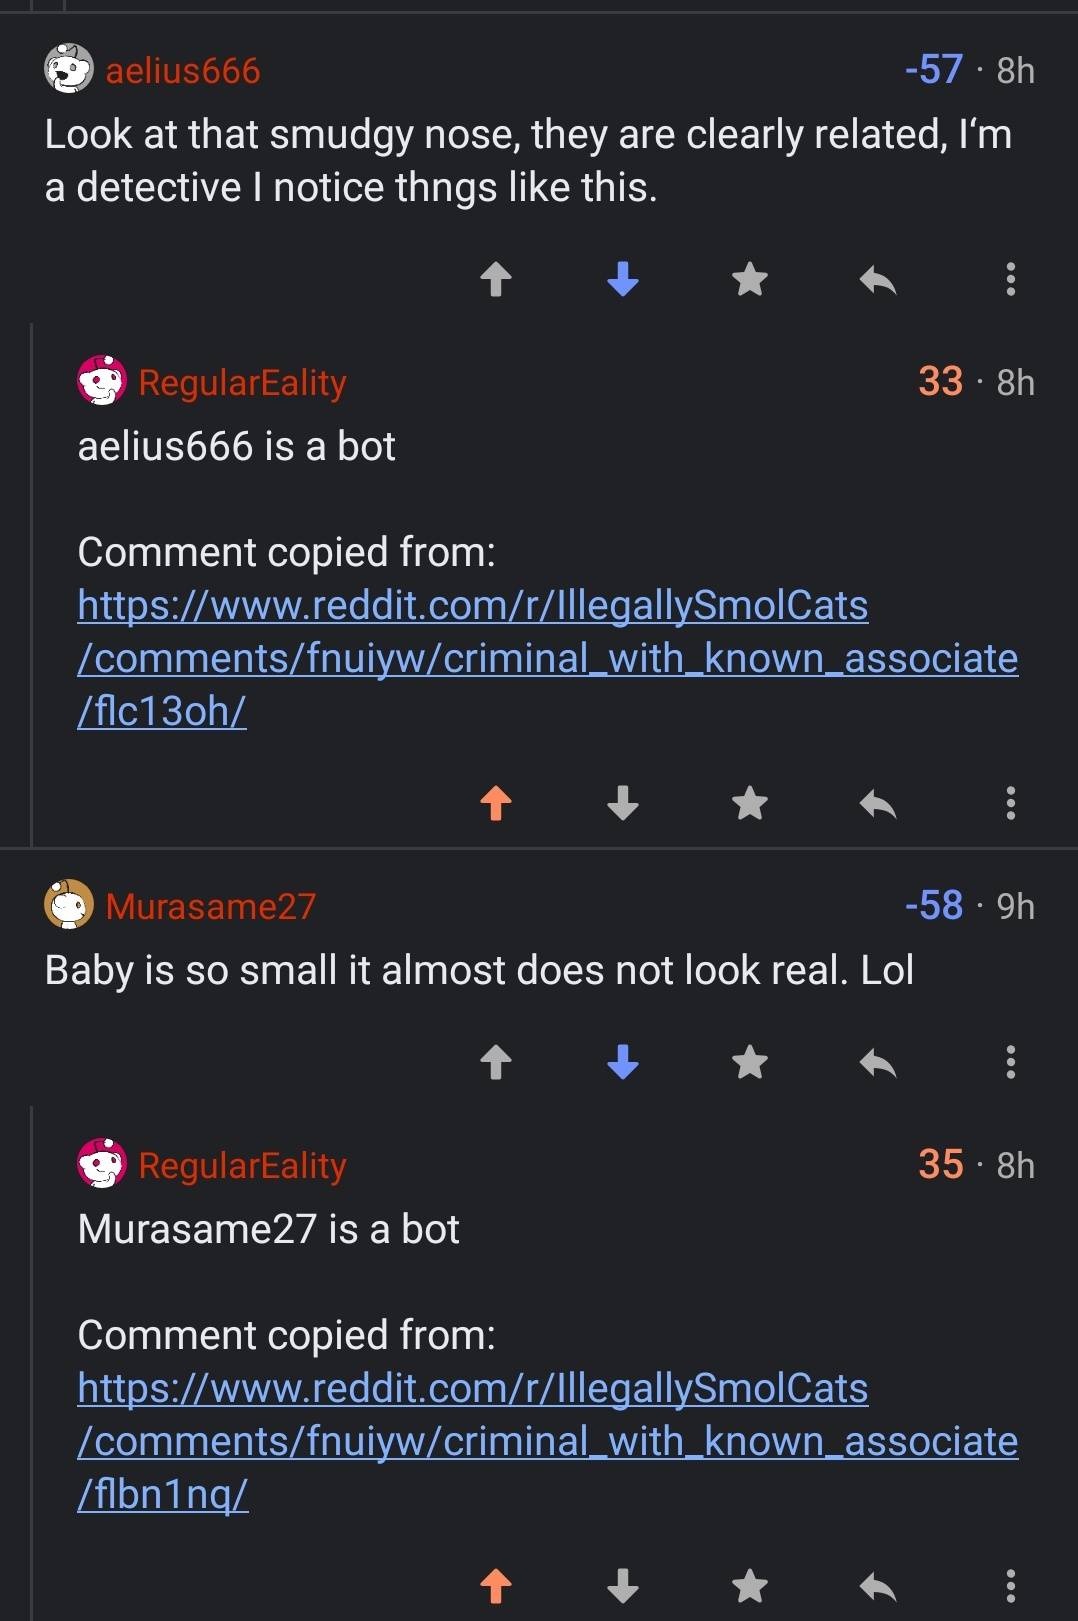Viewport: 1078px width, 1621px height.
Task: Upvote aelius666's detective comment
Action: click(x=497, y=280)
